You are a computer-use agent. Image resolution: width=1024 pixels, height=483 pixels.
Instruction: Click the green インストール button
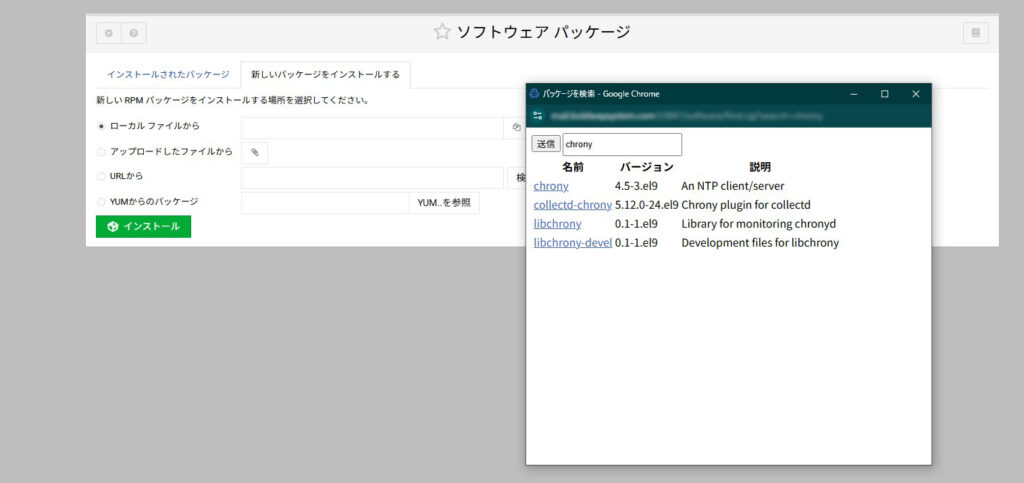point(143,227)
